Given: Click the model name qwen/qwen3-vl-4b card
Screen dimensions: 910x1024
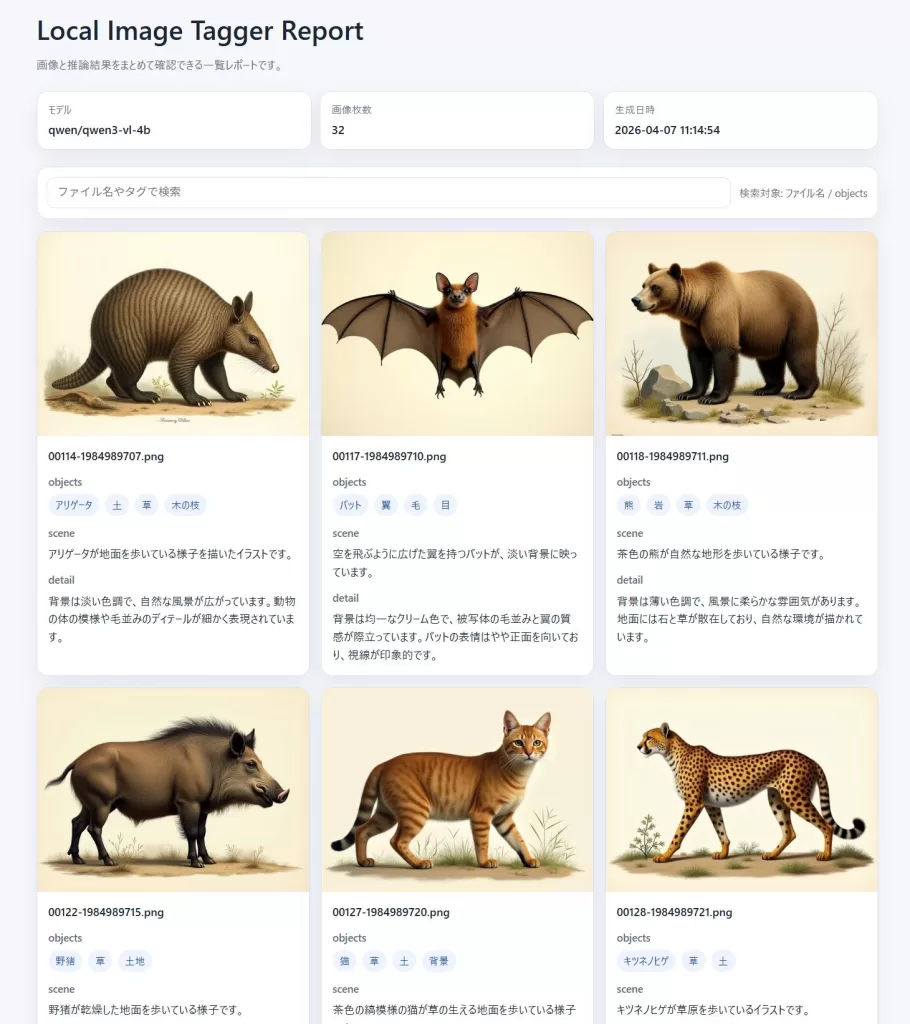Looking at the screenshot, I should coord(173,120).
